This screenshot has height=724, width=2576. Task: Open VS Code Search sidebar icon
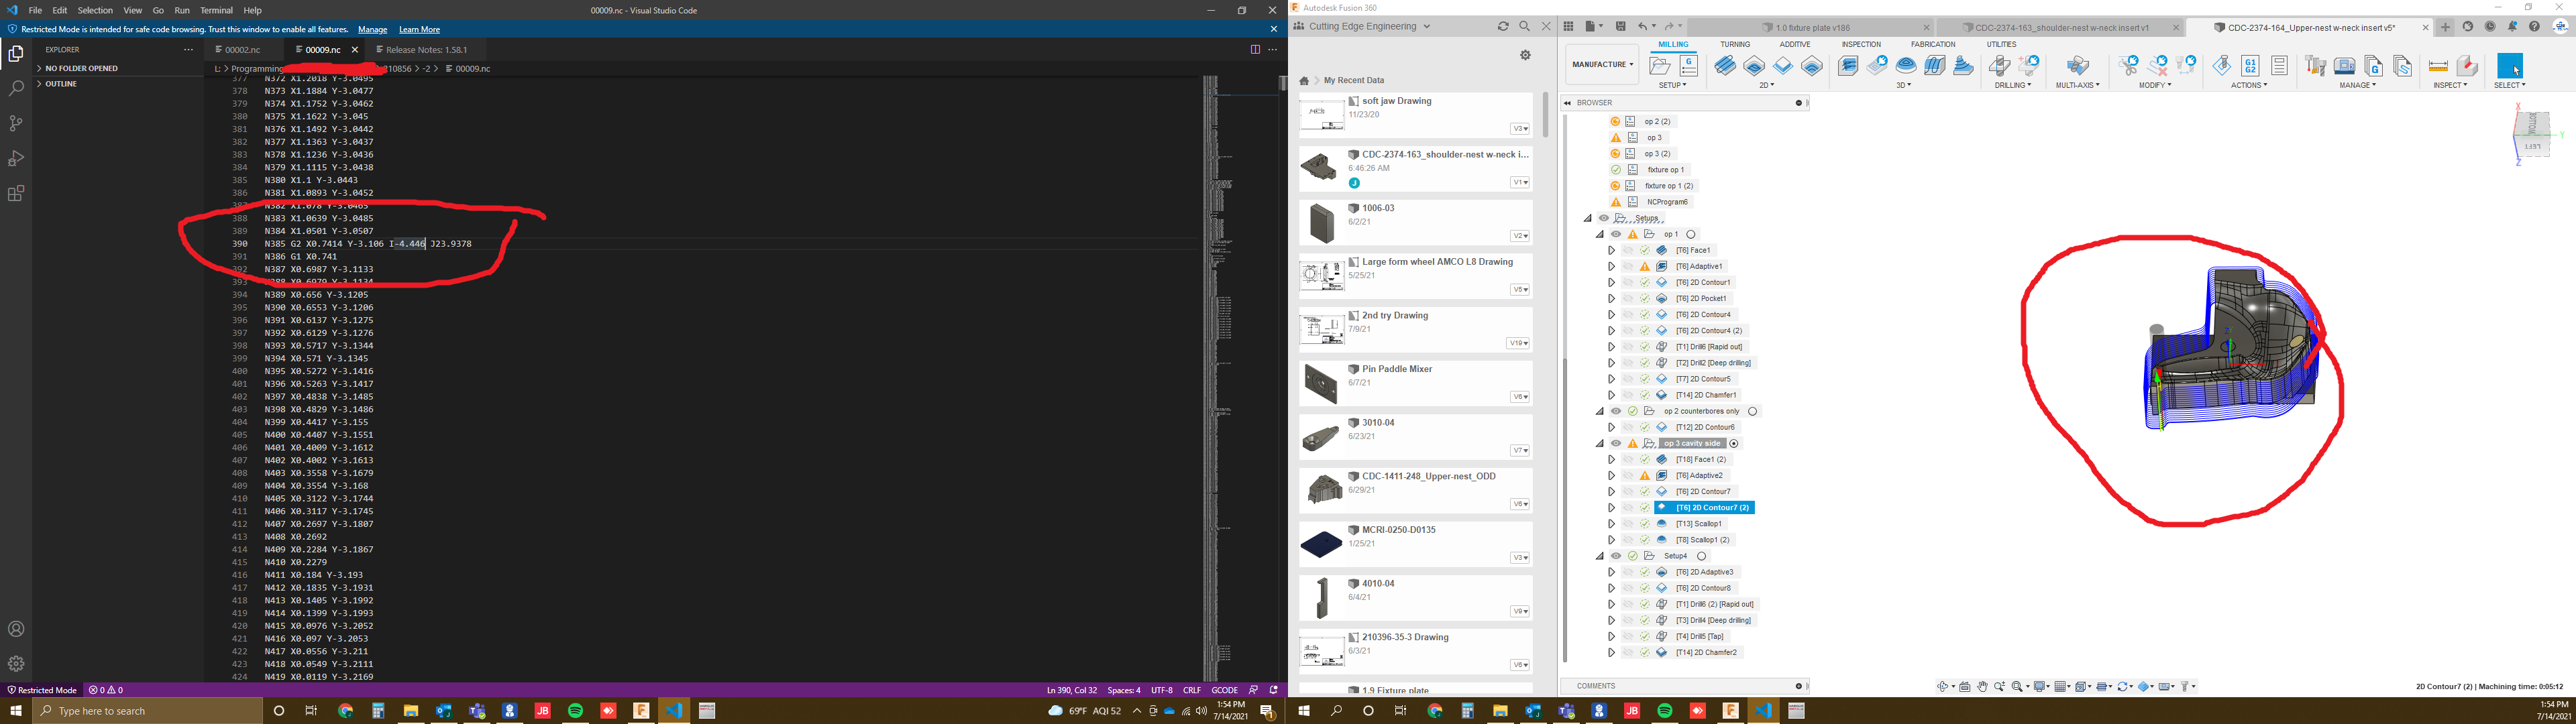(x=16, y=89)
